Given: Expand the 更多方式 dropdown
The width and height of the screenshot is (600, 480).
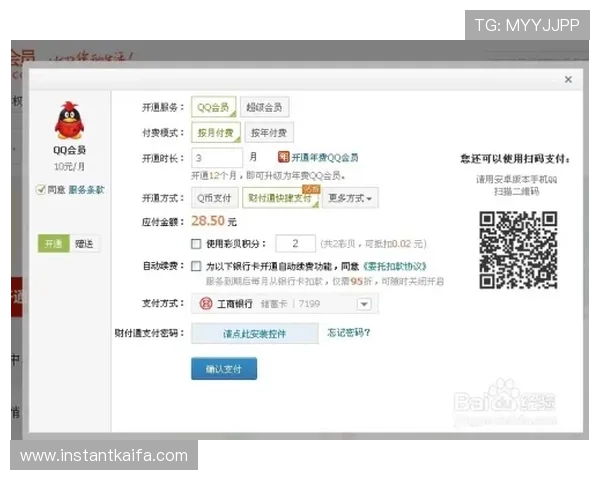Looking at the screenshot, I should pos(350,198).
